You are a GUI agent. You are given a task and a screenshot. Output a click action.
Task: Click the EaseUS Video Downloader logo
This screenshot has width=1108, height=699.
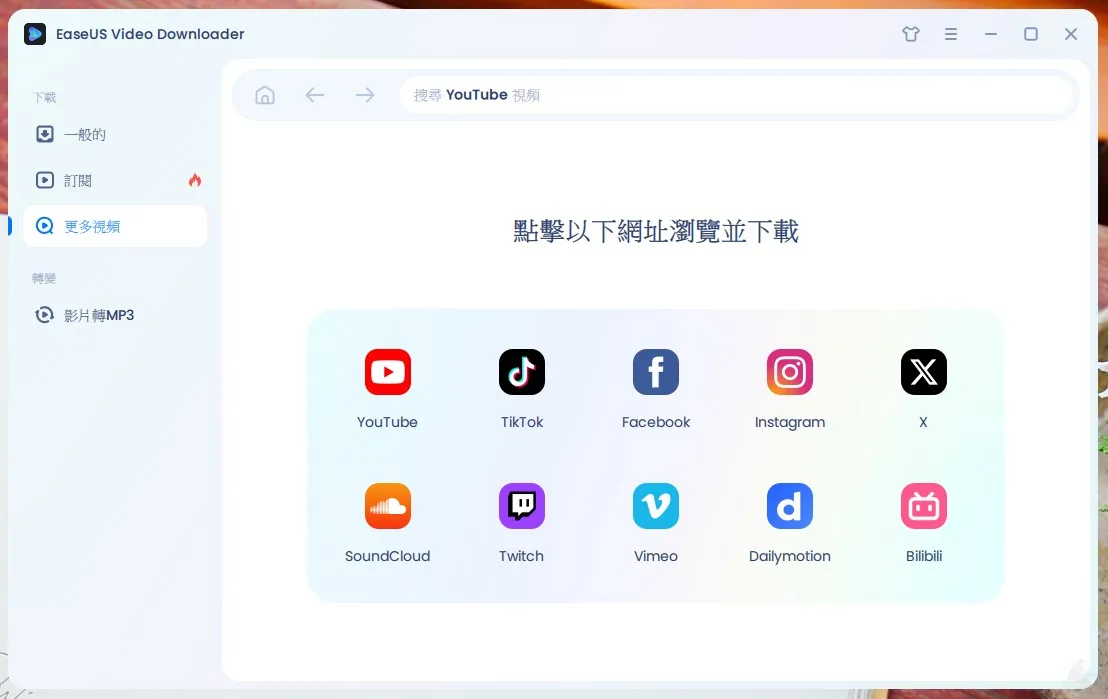[35, 34]
